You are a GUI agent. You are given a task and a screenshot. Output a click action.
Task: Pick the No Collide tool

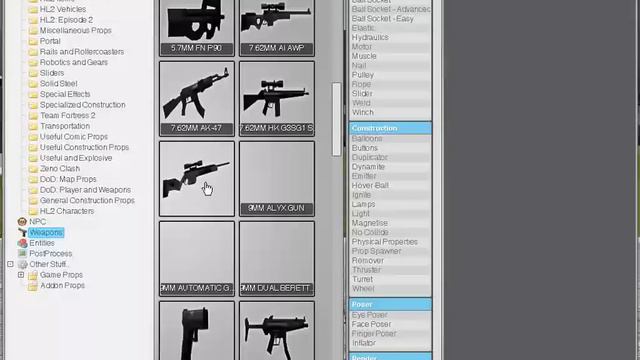pos(370,232)
